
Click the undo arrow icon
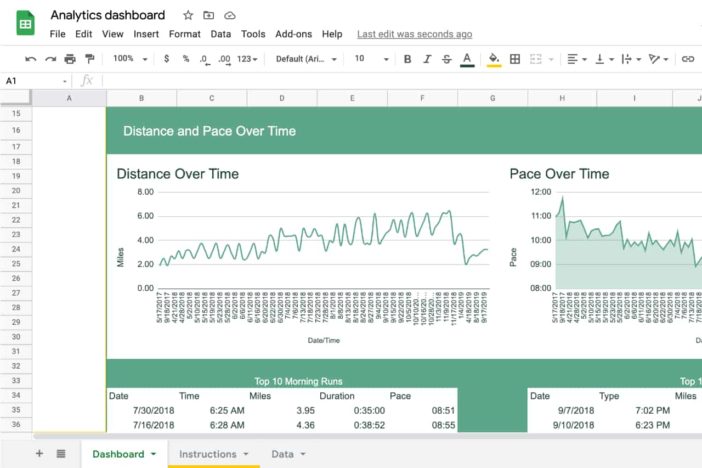[x=30, y=59]
